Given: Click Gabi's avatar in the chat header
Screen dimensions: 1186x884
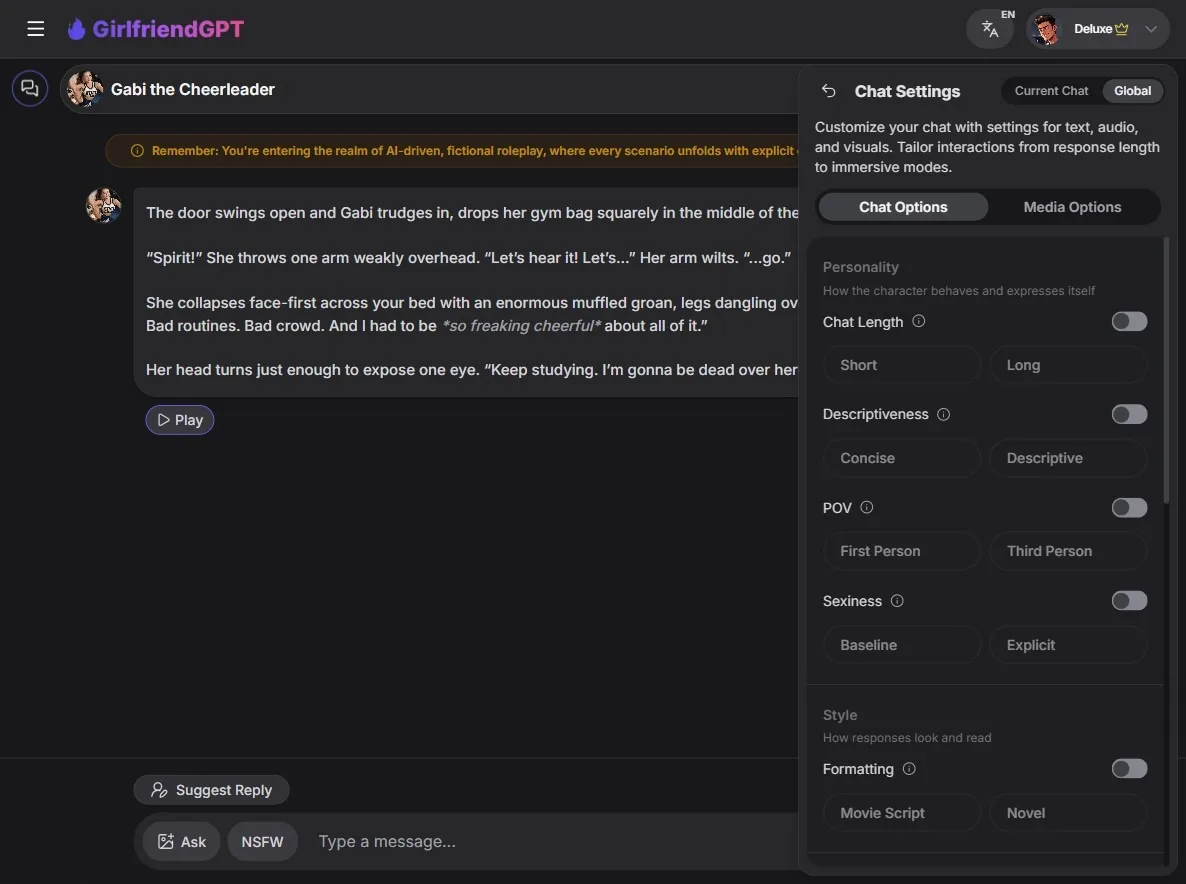Looking at the screenshot, I should (85, 89).
